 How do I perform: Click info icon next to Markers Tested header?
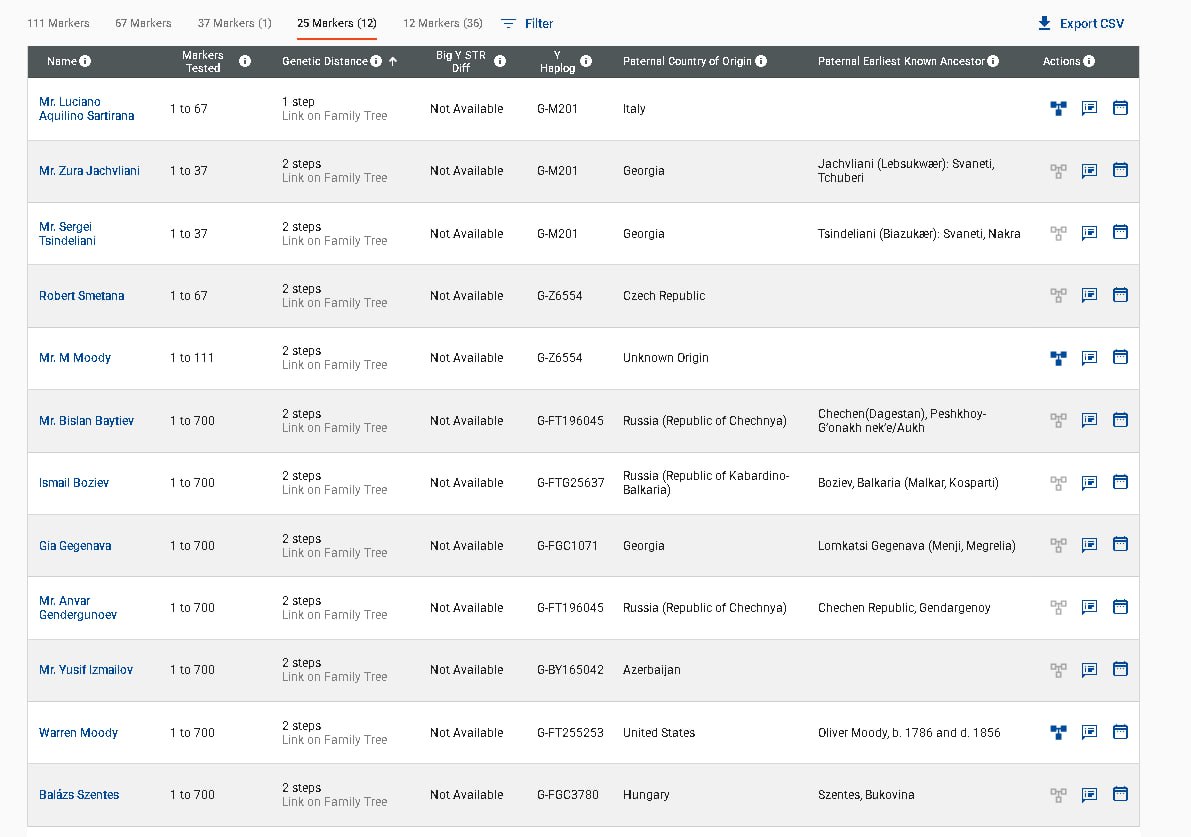(245, 61)
